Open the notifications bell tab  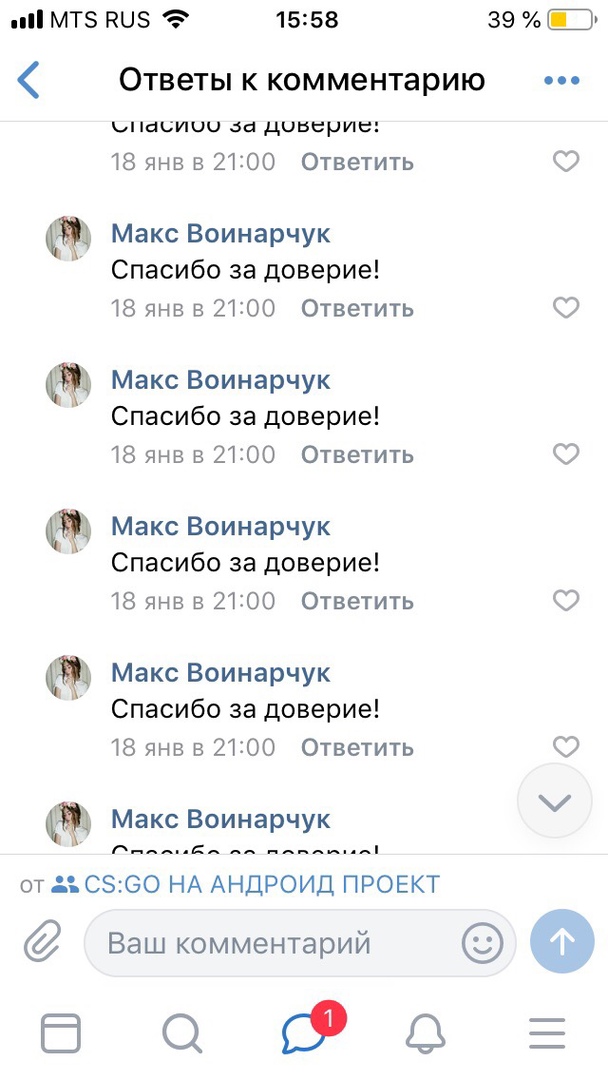[x=425, y=1032]
